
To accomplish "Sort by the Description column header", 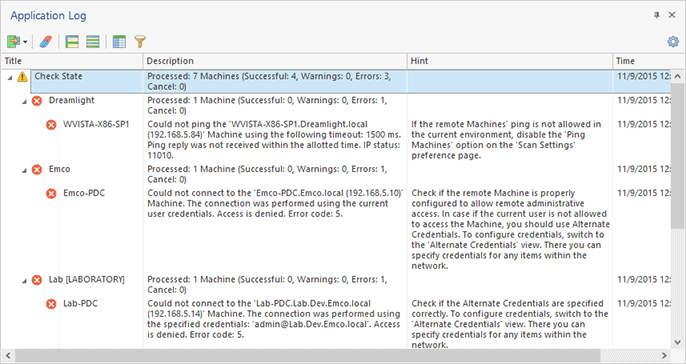I will (x=275, y=61).
